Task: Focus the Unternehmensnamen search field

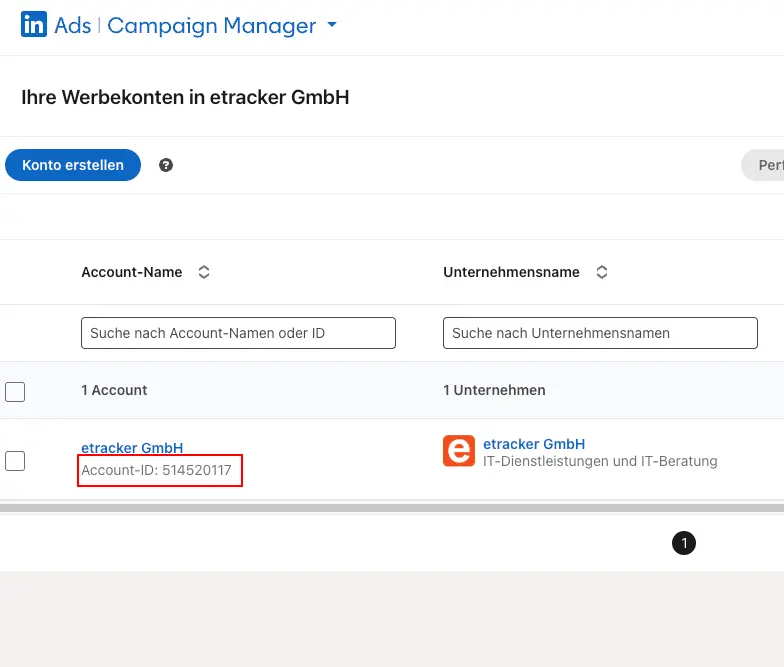Action: [x=600, y=333]
